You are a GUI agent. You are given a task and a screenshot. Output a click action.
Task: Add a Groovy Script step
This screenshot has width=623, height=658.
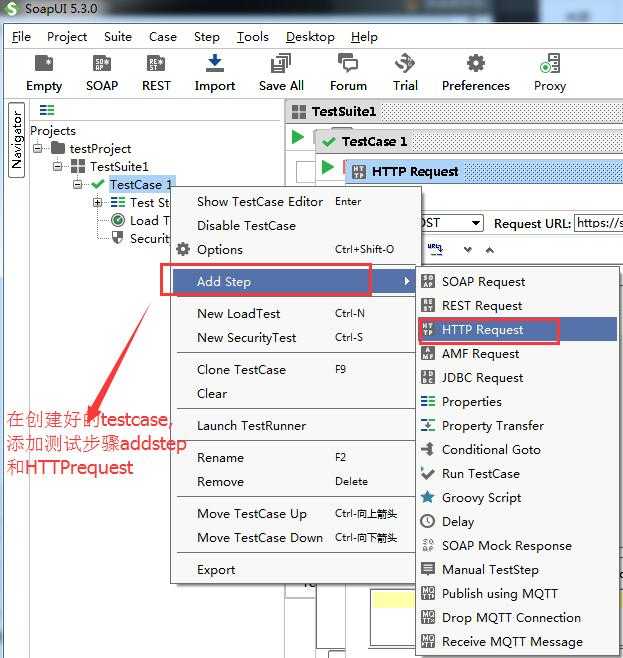pyautogui.click(x=517, y=498)
